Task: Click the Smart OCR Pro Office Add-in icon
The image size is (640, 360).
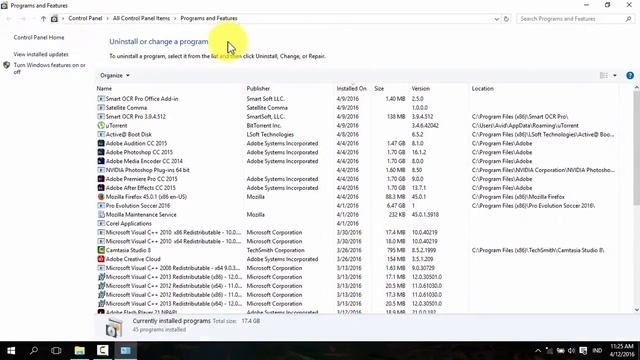Action: point(101,99)
